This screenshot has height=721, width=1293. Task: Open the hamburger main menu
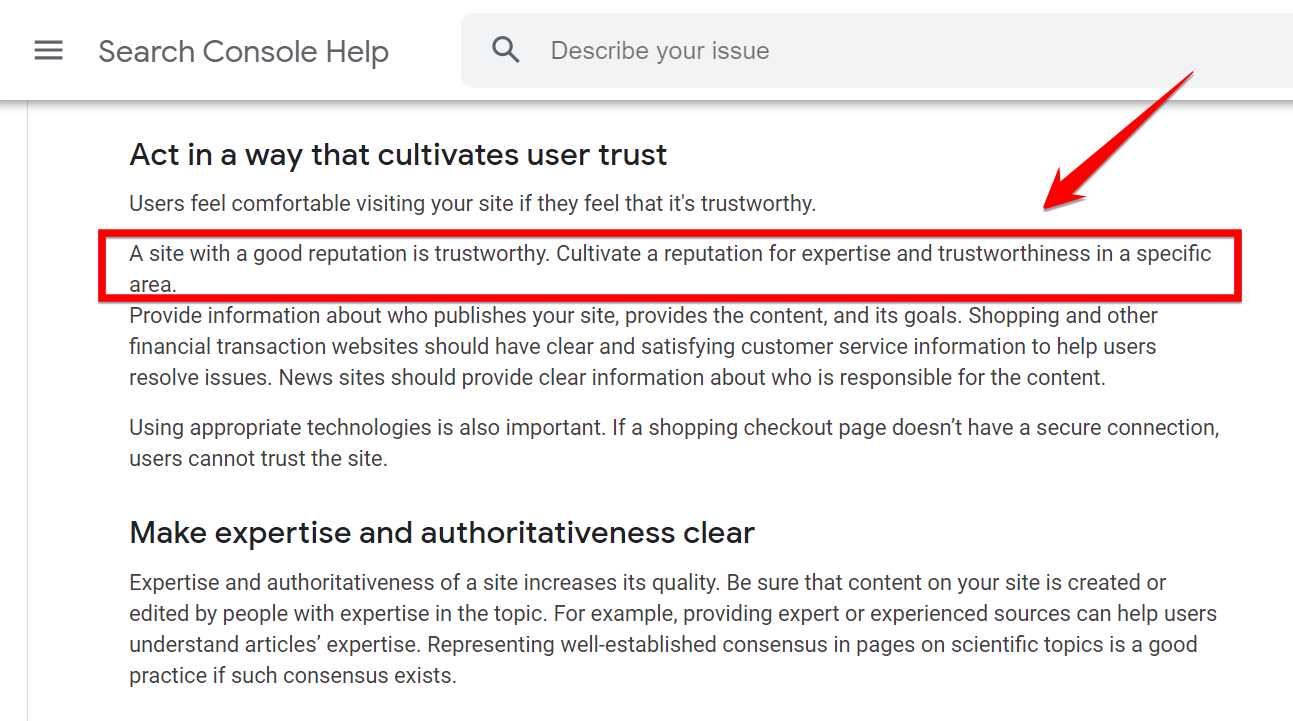[48, 51]
